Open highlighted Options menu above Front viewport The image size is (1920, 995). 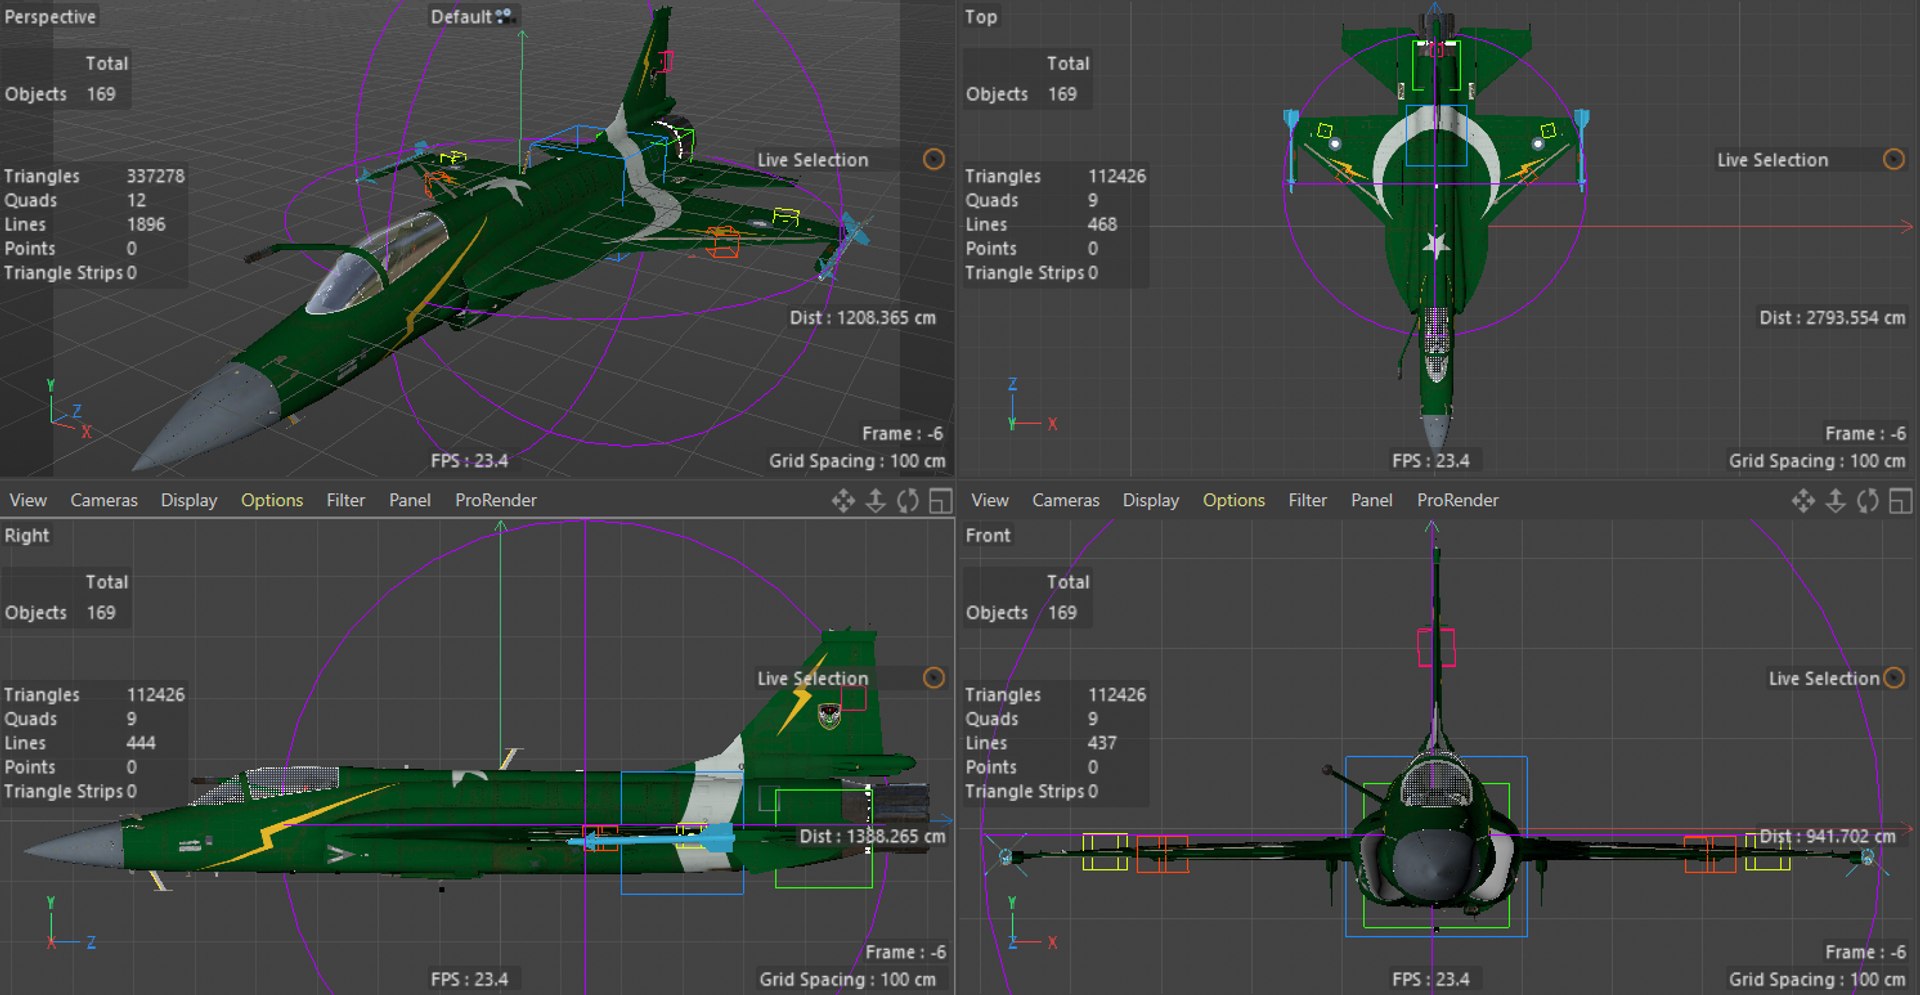click(1234, 500)
